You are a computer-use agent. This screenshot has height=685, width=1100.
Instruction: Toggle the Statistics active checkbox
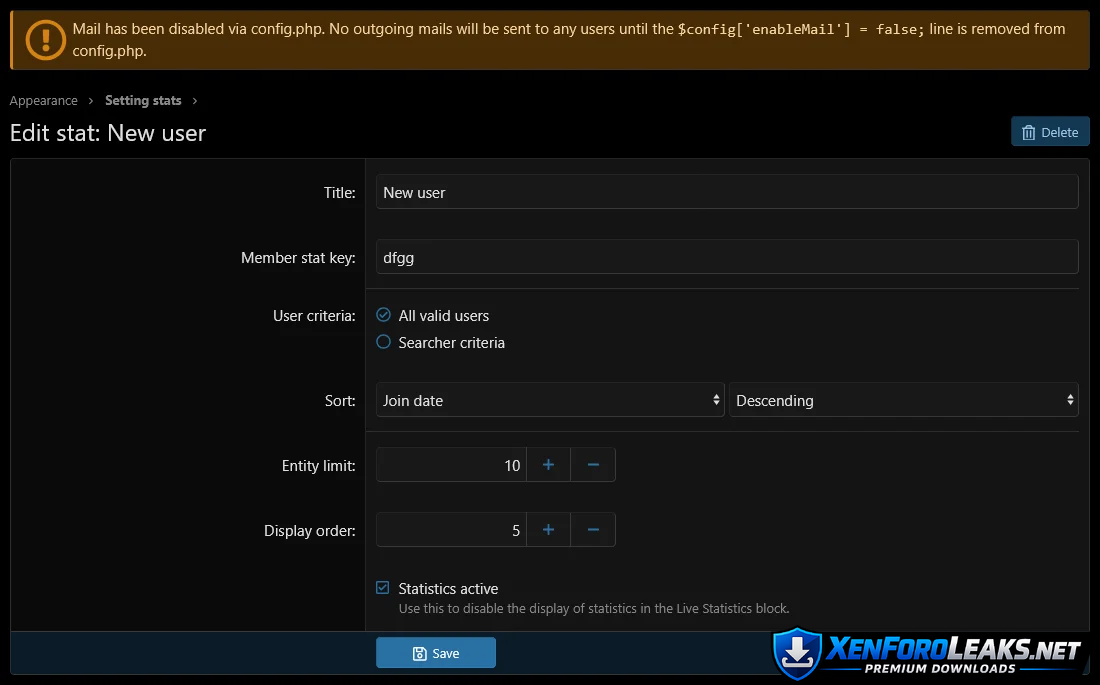click(383, 588)
